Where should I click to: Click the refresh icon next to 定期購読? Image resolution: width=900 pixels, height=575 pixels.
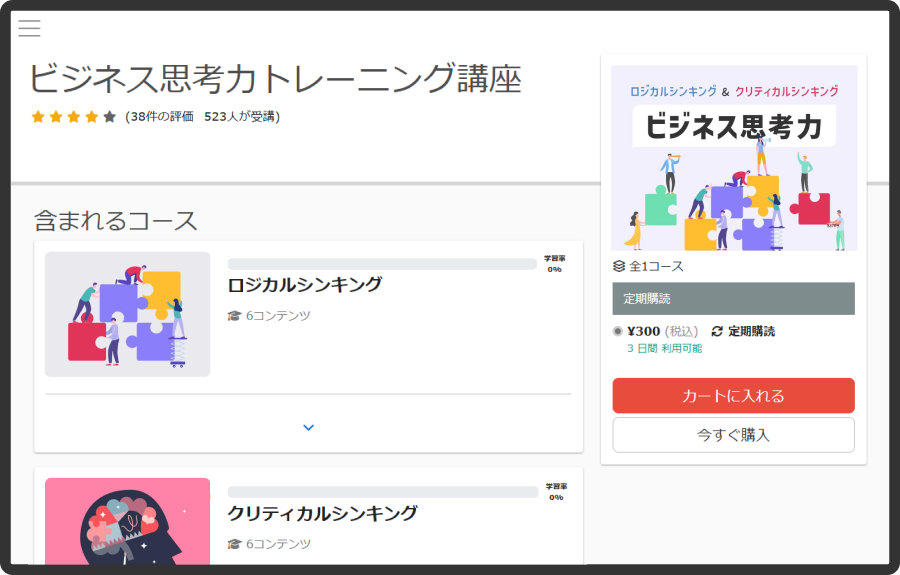click(717, 331)
